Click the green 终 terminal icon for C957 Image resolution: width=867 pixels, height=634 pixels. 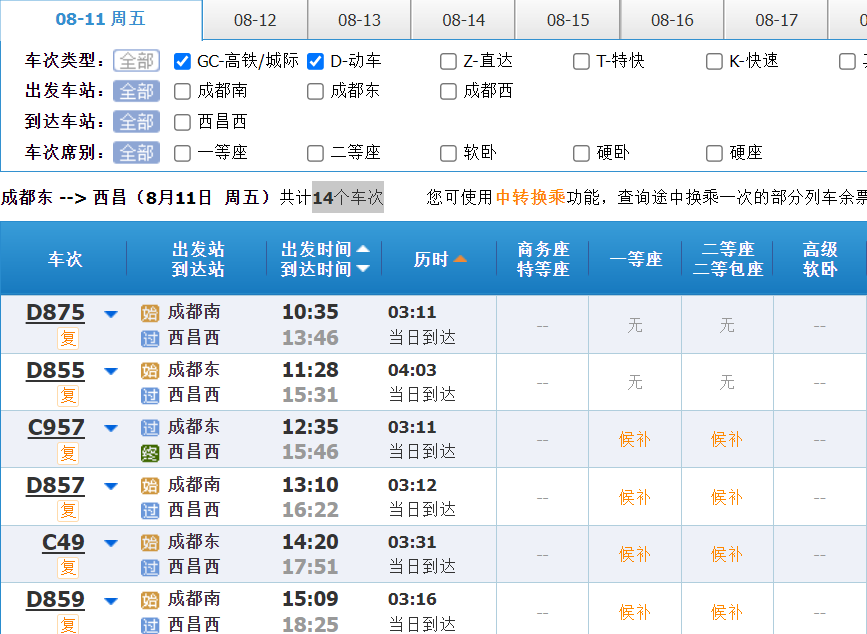point(150,453)
